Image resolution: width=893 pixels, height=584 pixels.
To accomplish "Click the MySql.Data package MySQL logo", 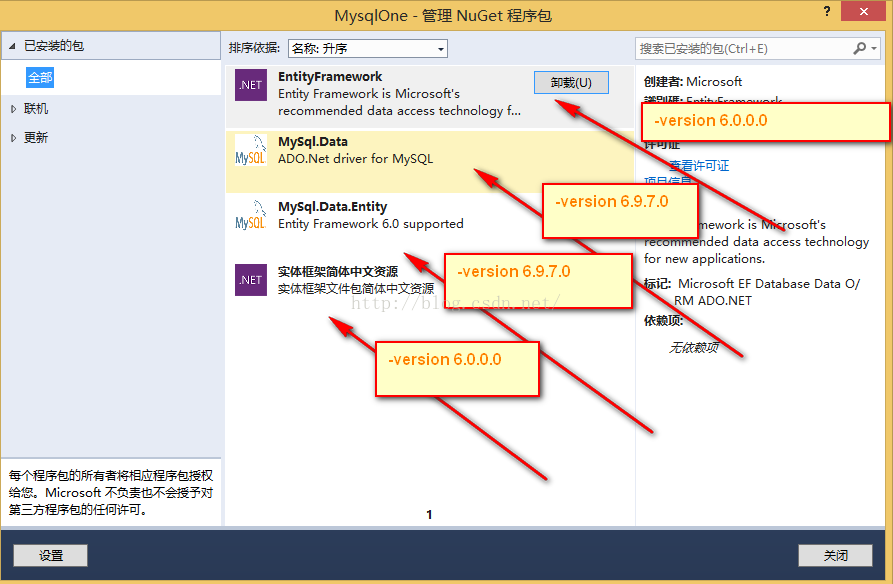I will pyautogui.click(x=251, y=150).
